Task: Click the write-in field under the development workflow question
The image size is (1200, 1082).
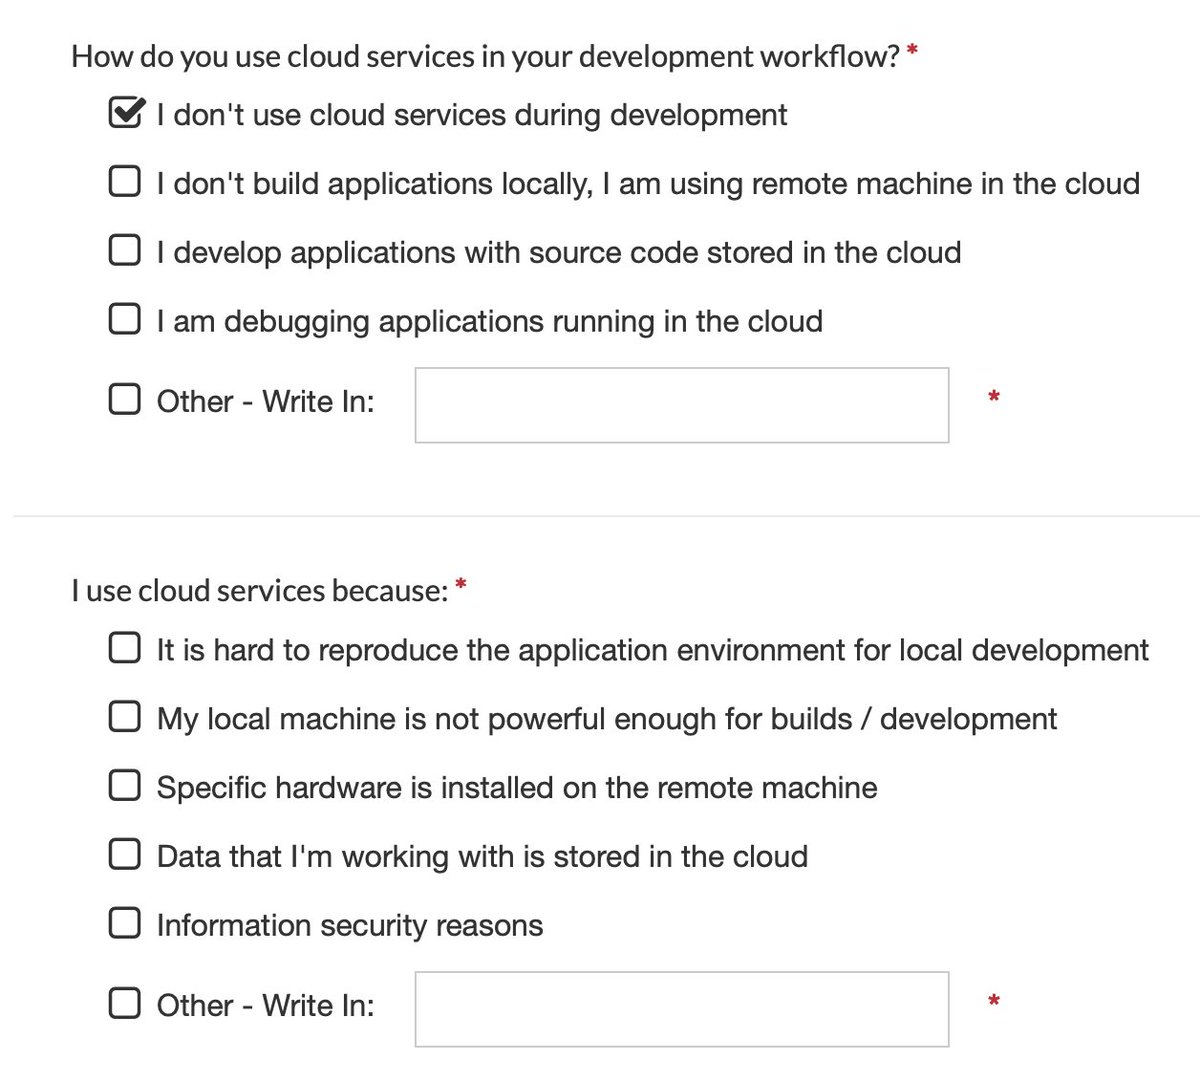Action: click(682, 405)
